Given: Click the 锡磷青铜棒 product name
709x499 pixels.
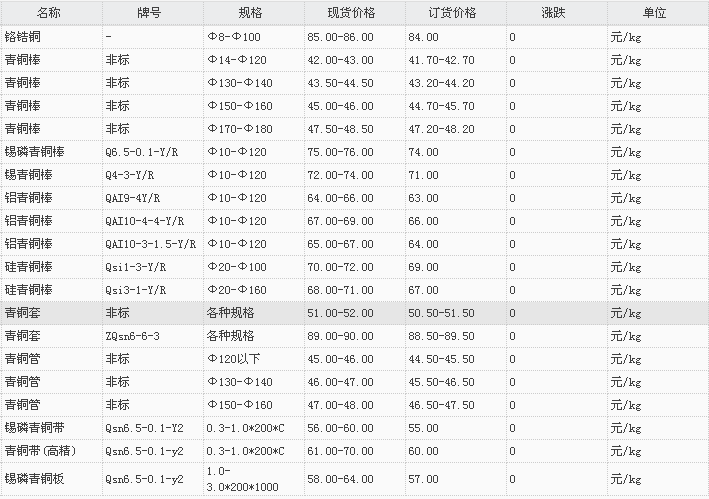Looking at the screenshot, I should 35,152.
